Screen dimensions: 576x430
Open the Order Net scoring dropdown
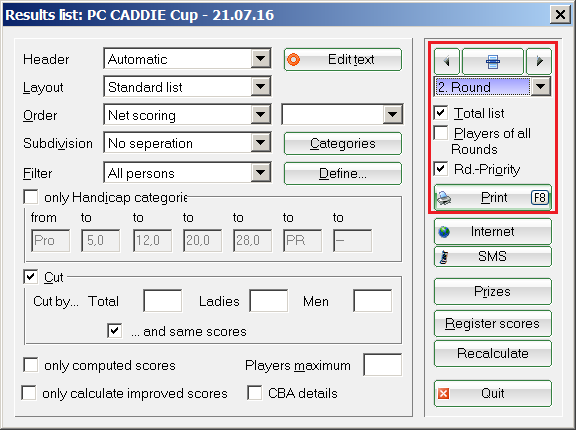point(261,115)
